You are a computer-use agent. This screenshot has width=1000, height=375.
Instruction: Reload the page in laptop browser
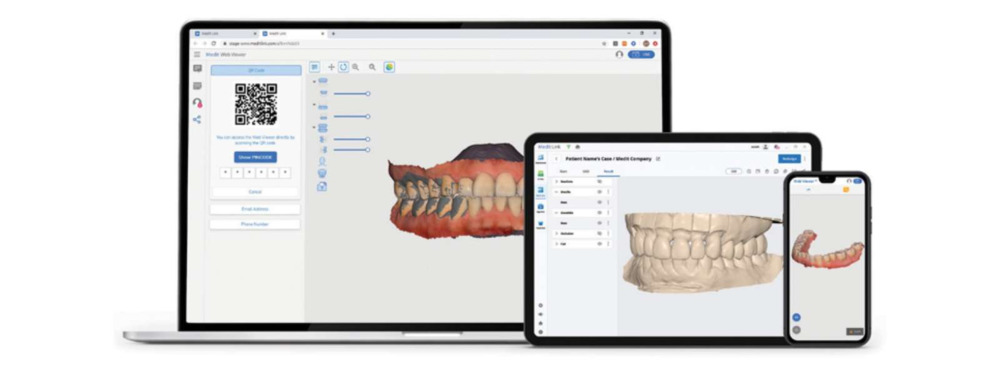[214, 43]
